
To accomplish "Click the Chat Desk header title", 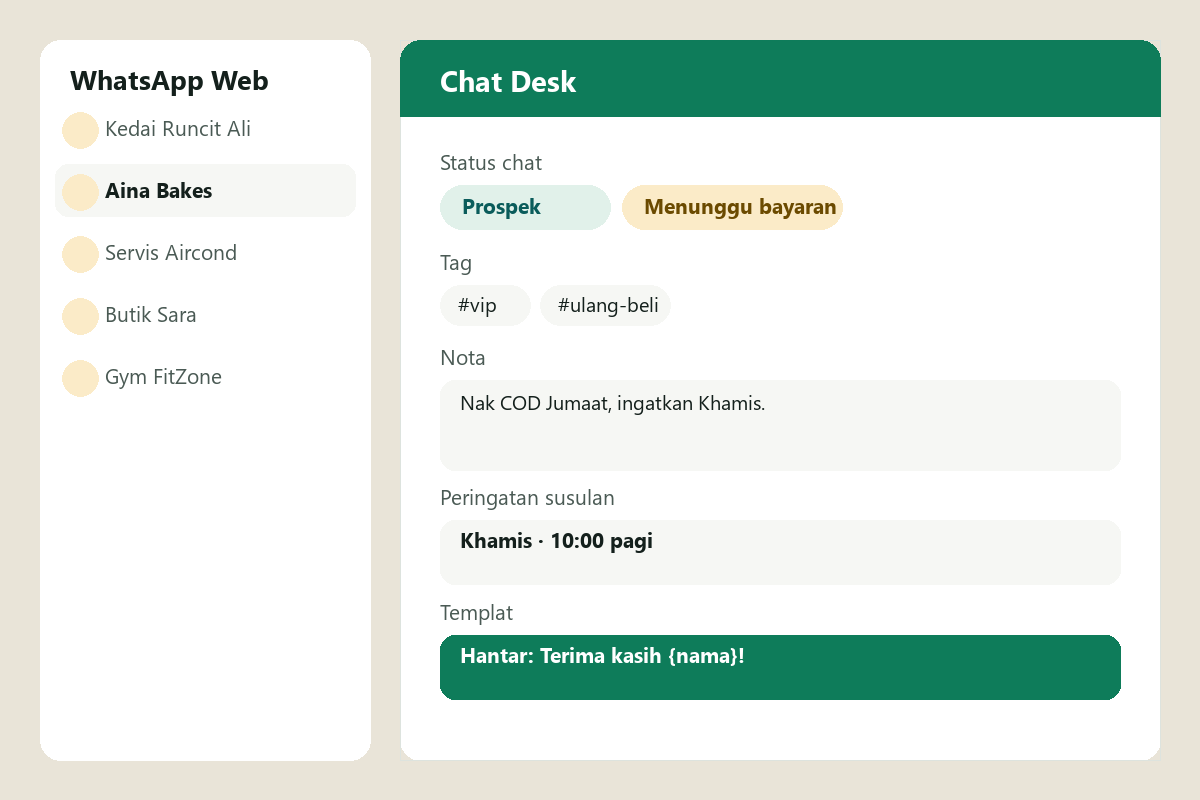I will [x=508, y=82].
